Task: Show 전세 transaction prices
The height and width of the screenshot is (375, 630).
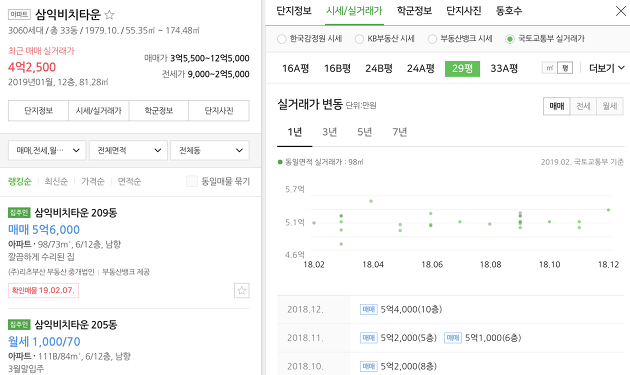Action: point(583,106)
